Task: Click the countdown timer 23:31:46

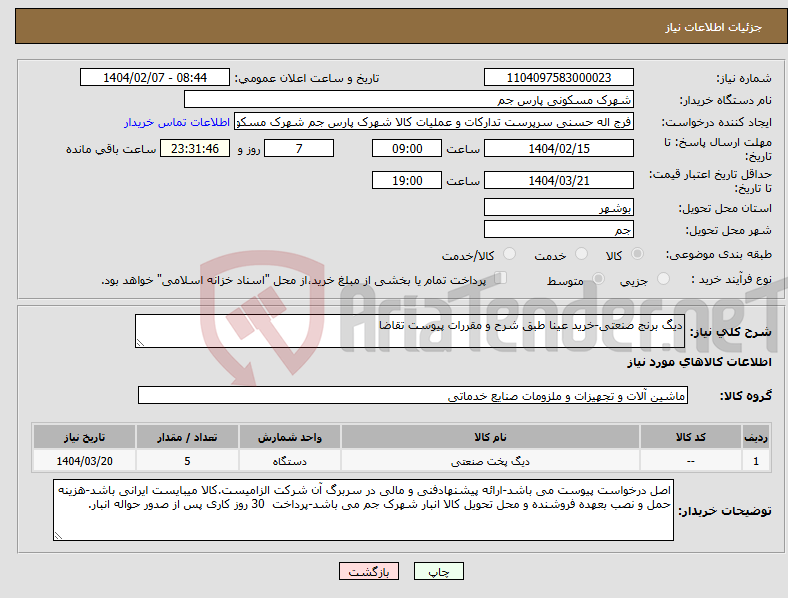Action: (x=195, y=148)
